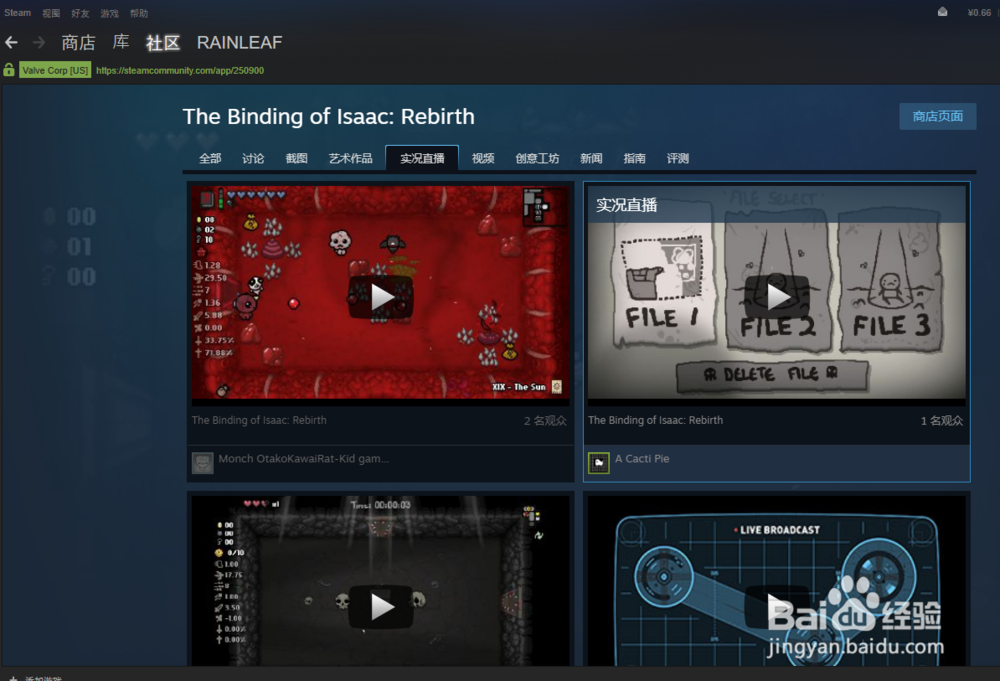Screen dimensions: 1000x681
Task: Click the 1 名观众 viewer count
Action: (942, 421)
